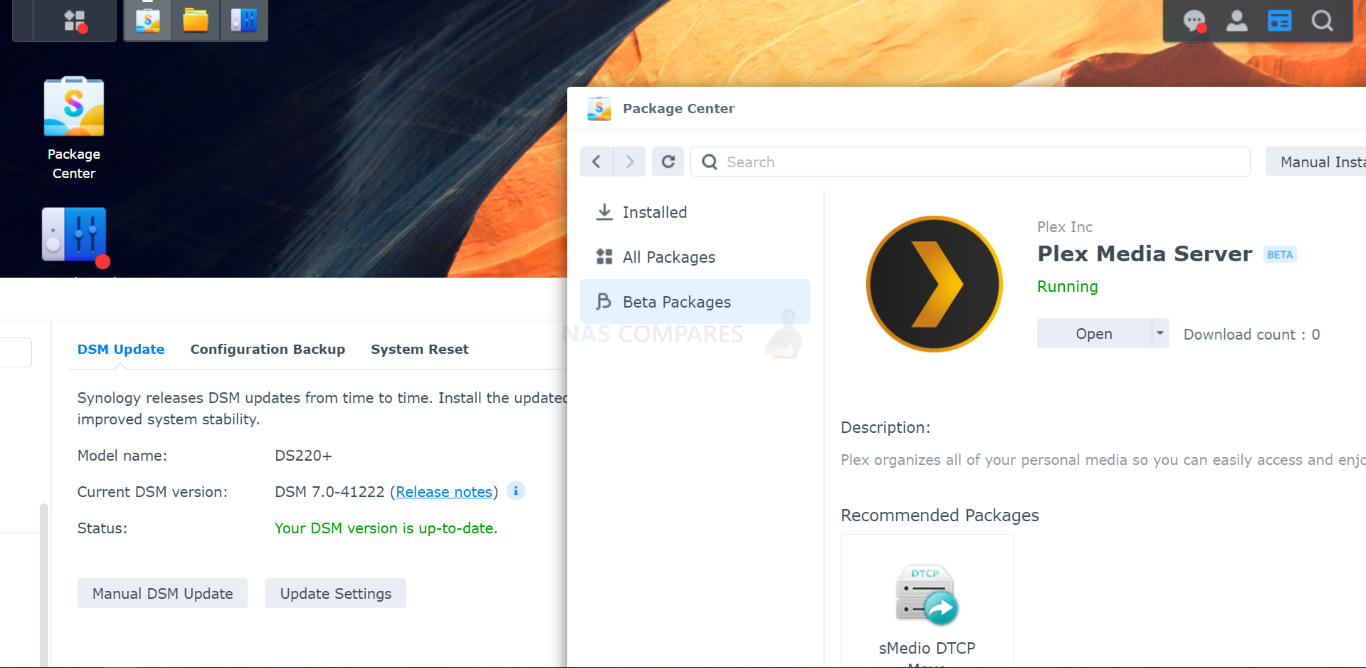This screenshot has width=1366, height=668.
Task: Click the 'Plex Inc' publisher text
Action: pos(1065,227)
